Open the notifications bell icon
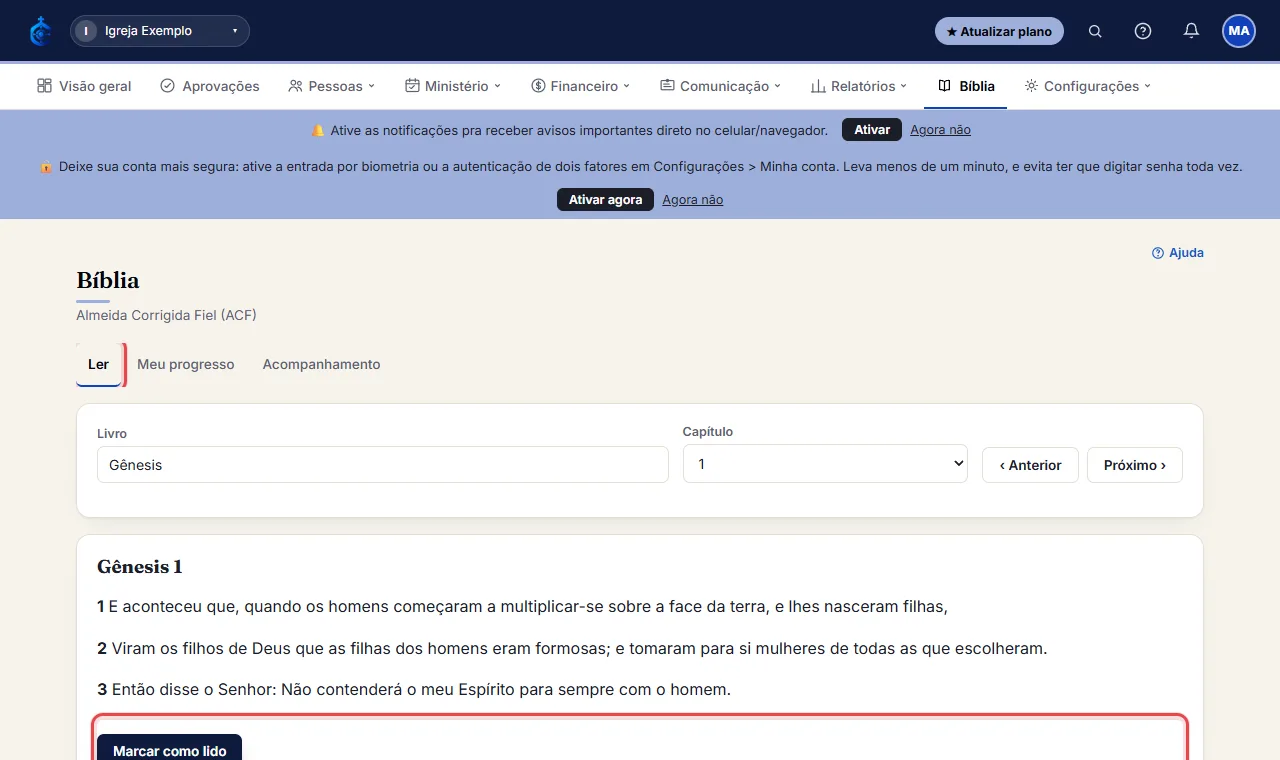The width and height of the screenshot is (1280, 760). click(x=1191, y=31)
